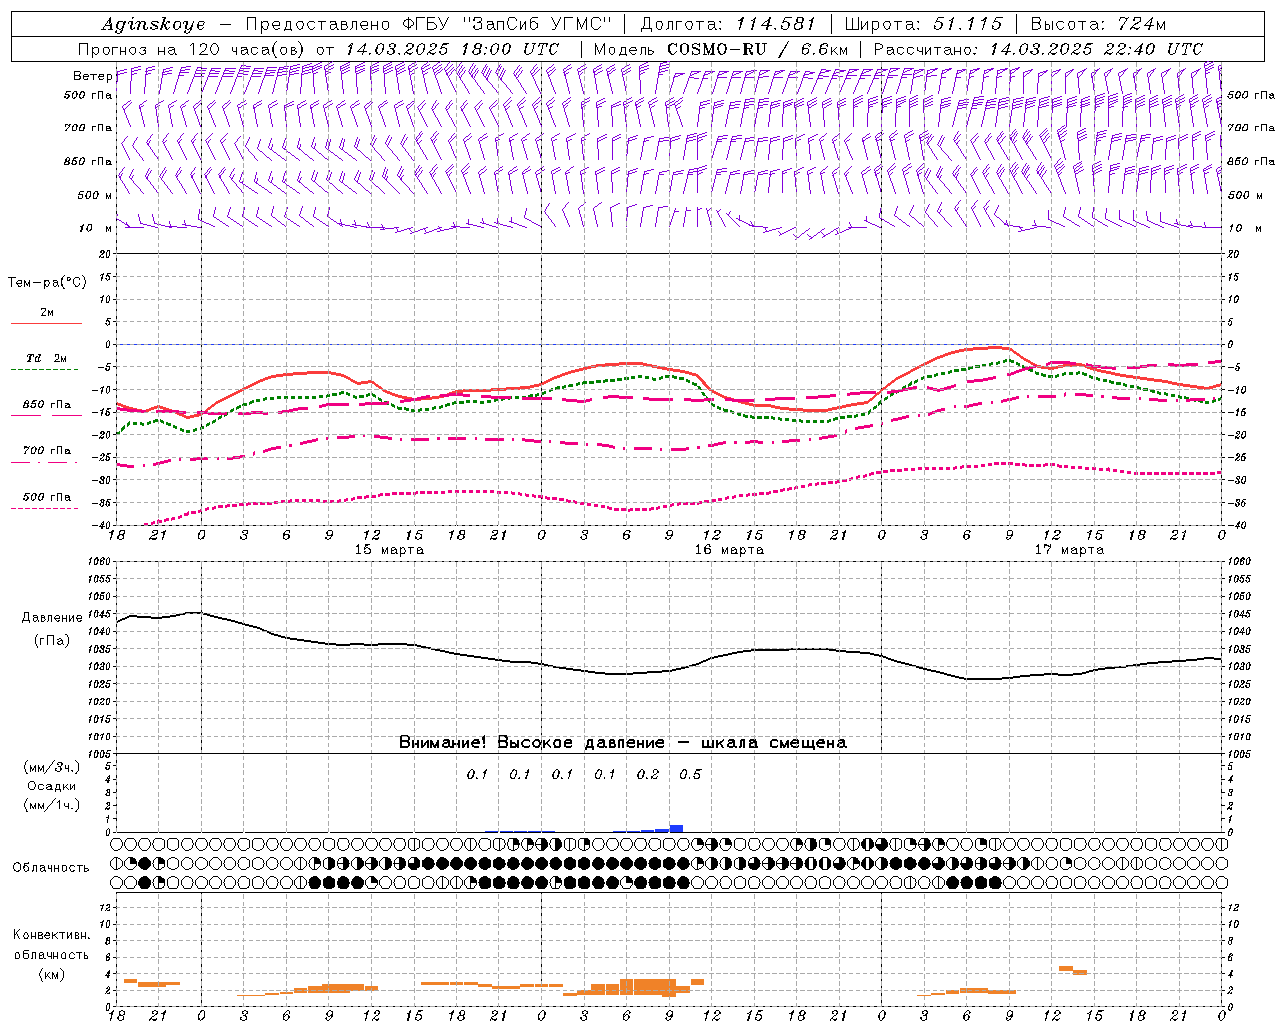Image resolution: width=1280 pixels, height=1024 pixels.
Task: Click the (мм/3ч.) units label
Action: [51, 767]
